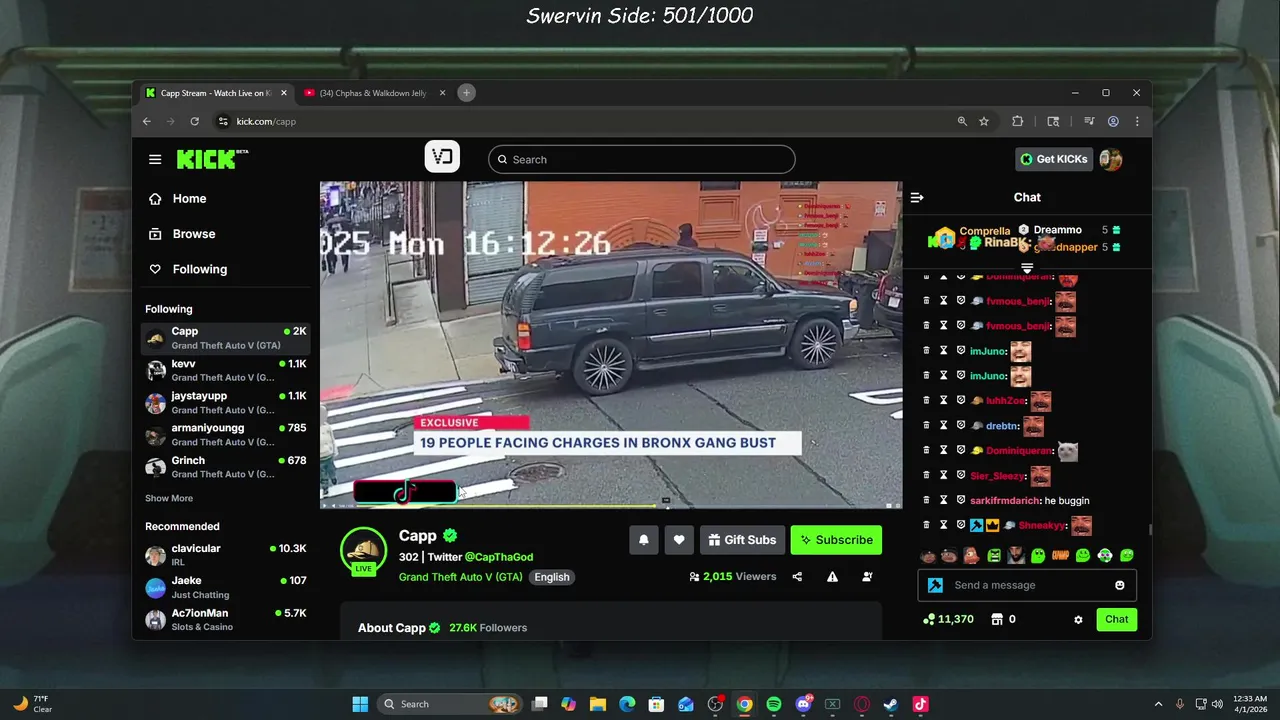Open the Chrome three-dot menu
Screen dimensions: 1280x720
[1137, 121]
